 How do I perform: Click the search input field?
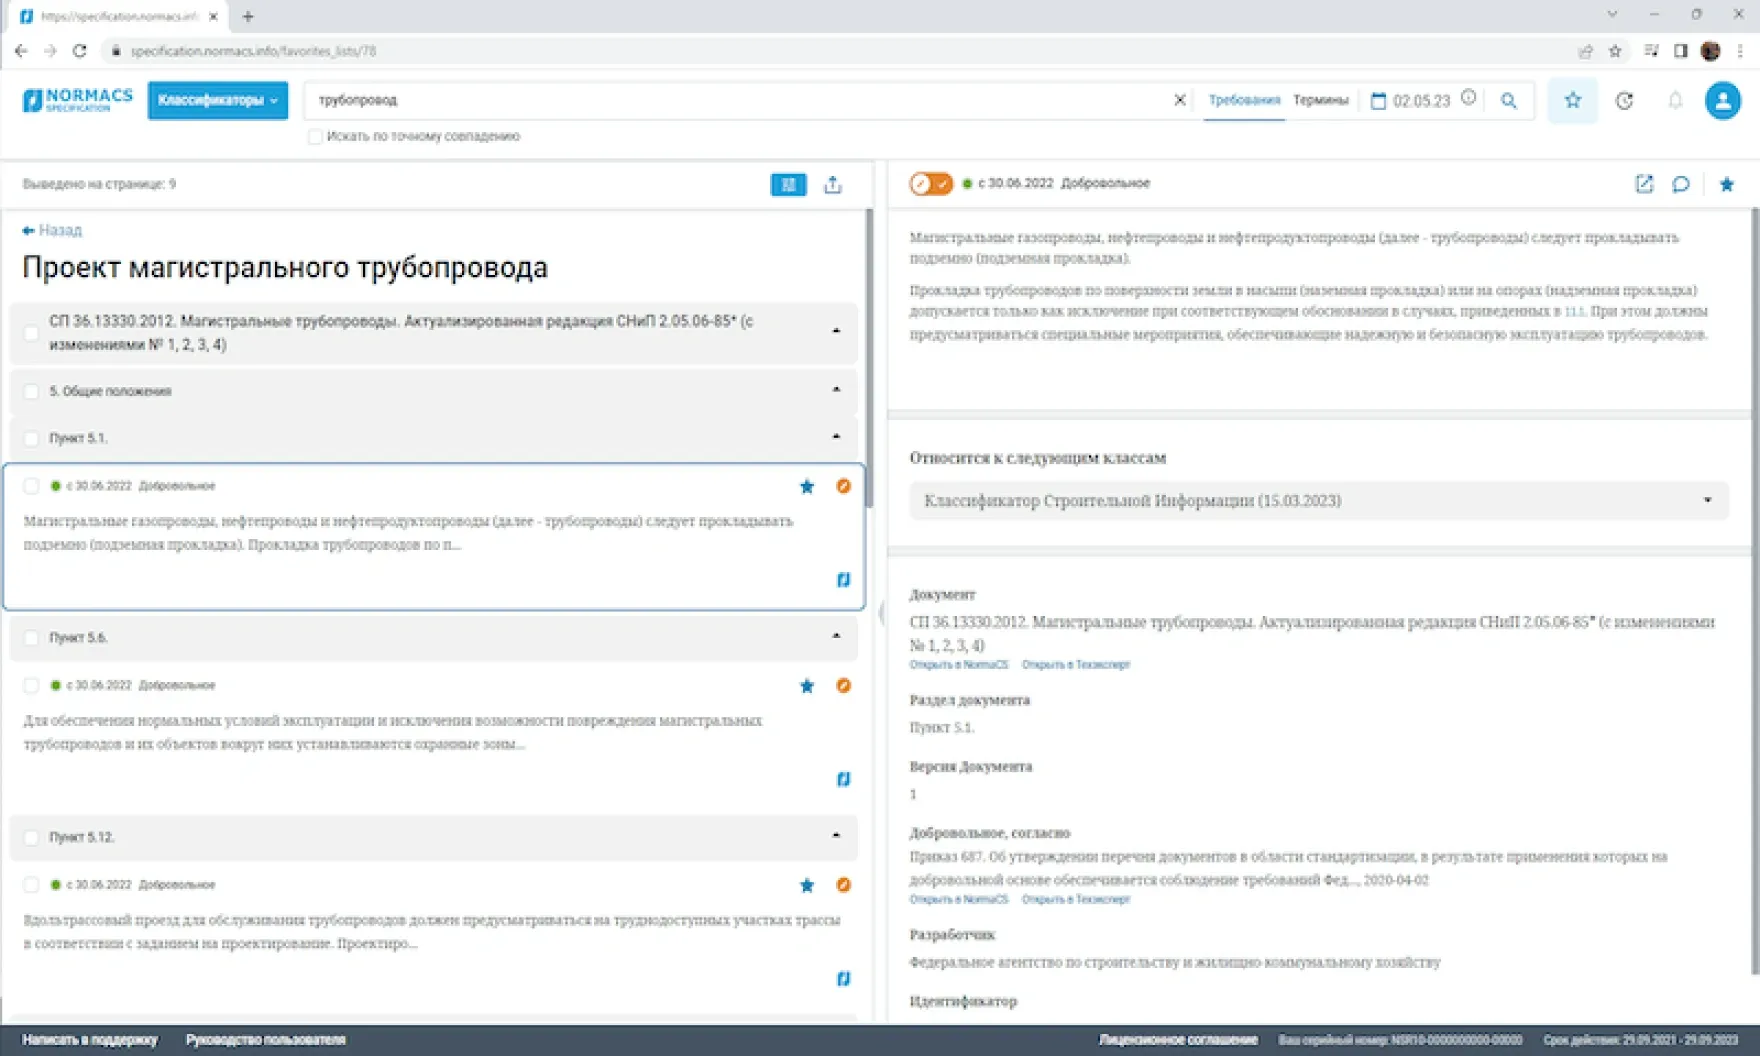point(740,100)
